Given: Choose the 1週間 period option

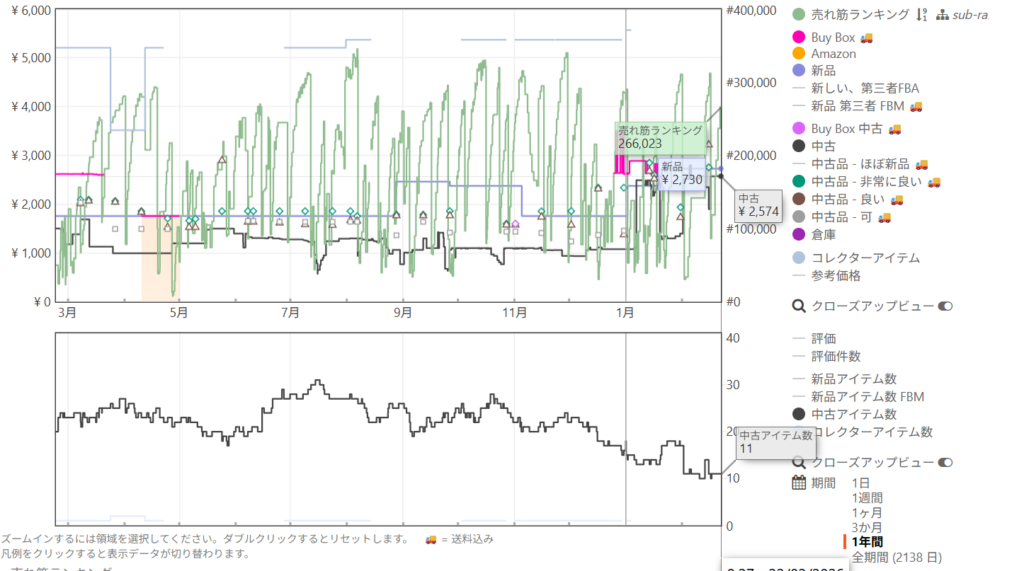Looking at the screenshot, I should tap(867, 498).
